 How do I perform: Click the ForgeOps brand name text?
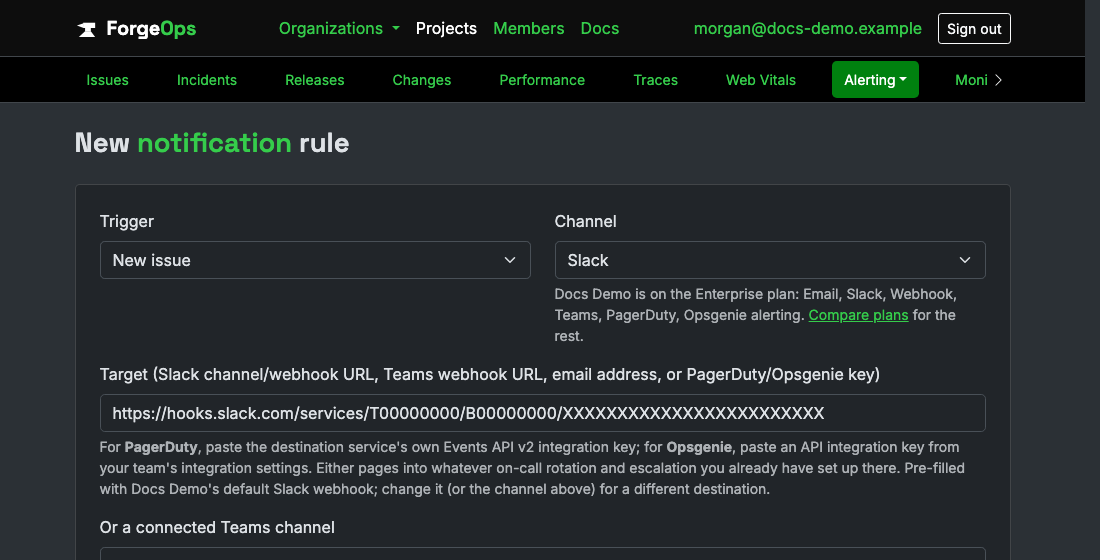pyautogui.click(x=152, y=29)
